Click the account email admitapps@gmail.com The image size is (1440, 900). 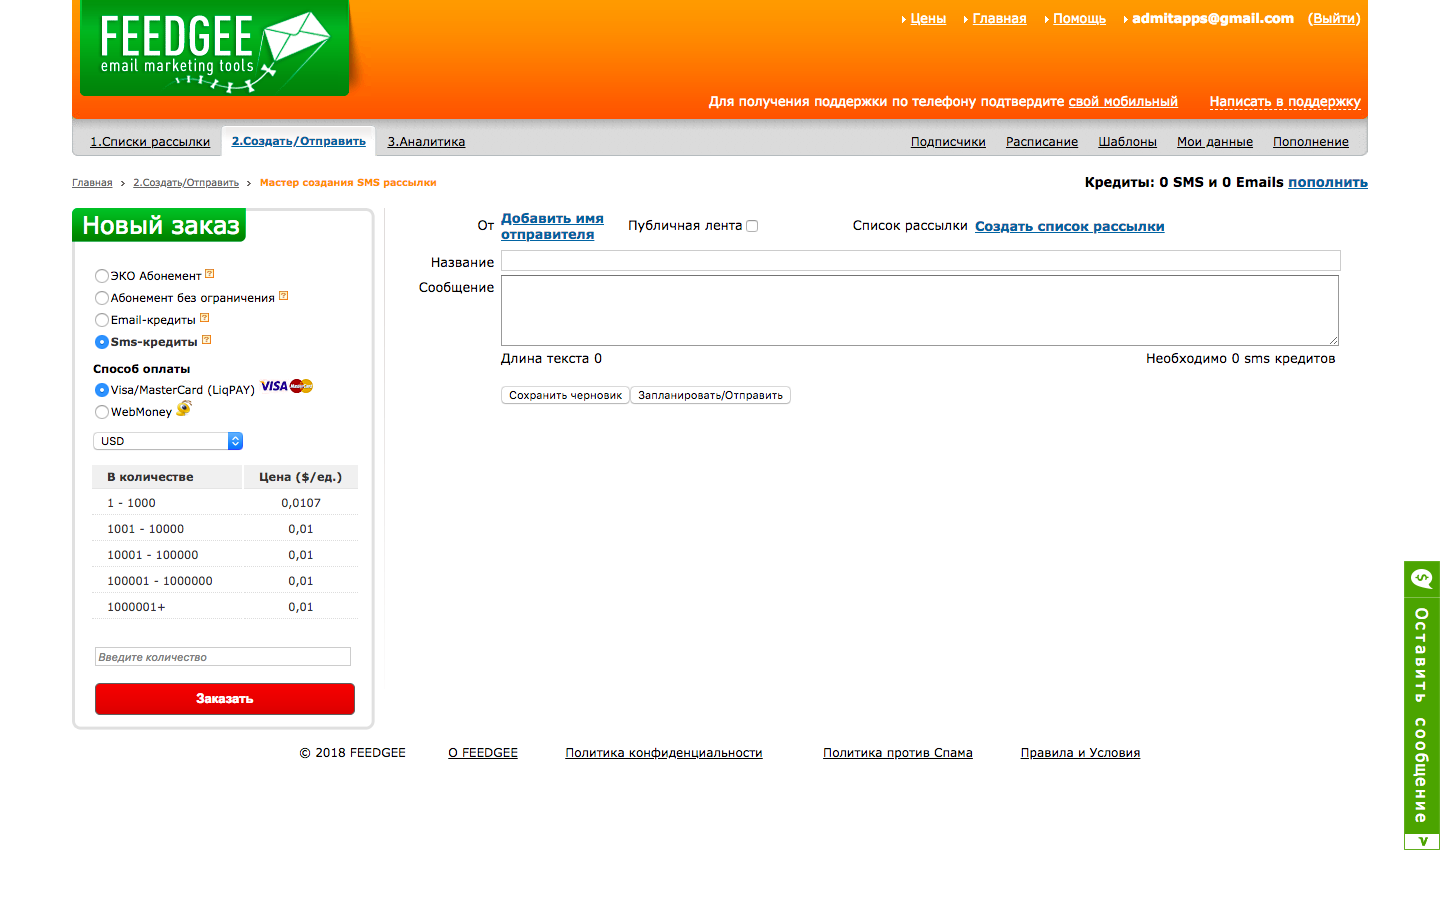[x=1213, y=19]
